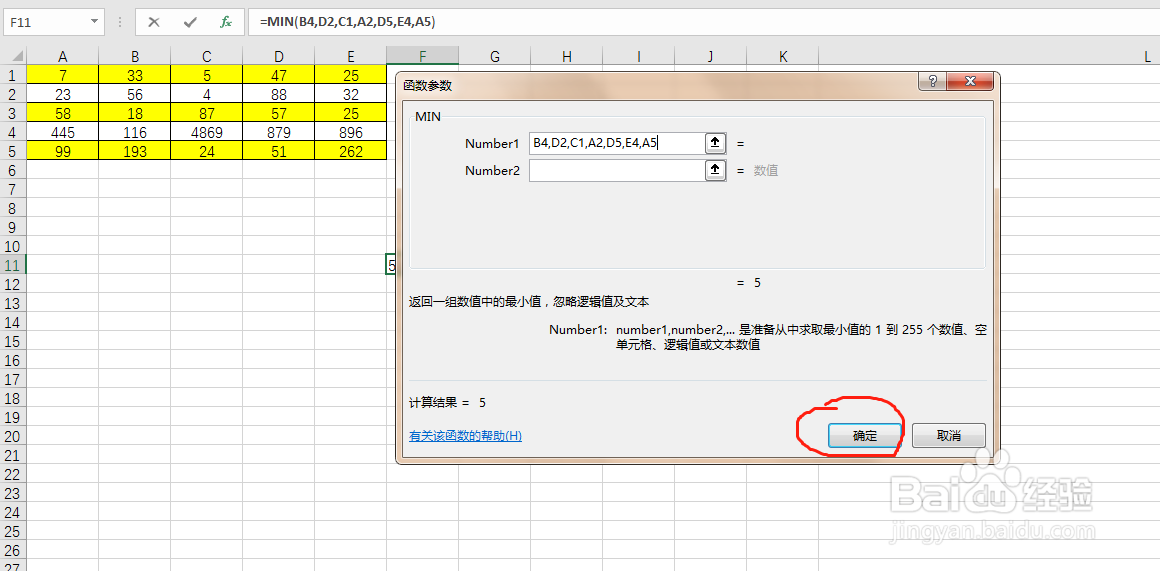
Task: Click cell D1 containing 47
Action: pos(278,75)
